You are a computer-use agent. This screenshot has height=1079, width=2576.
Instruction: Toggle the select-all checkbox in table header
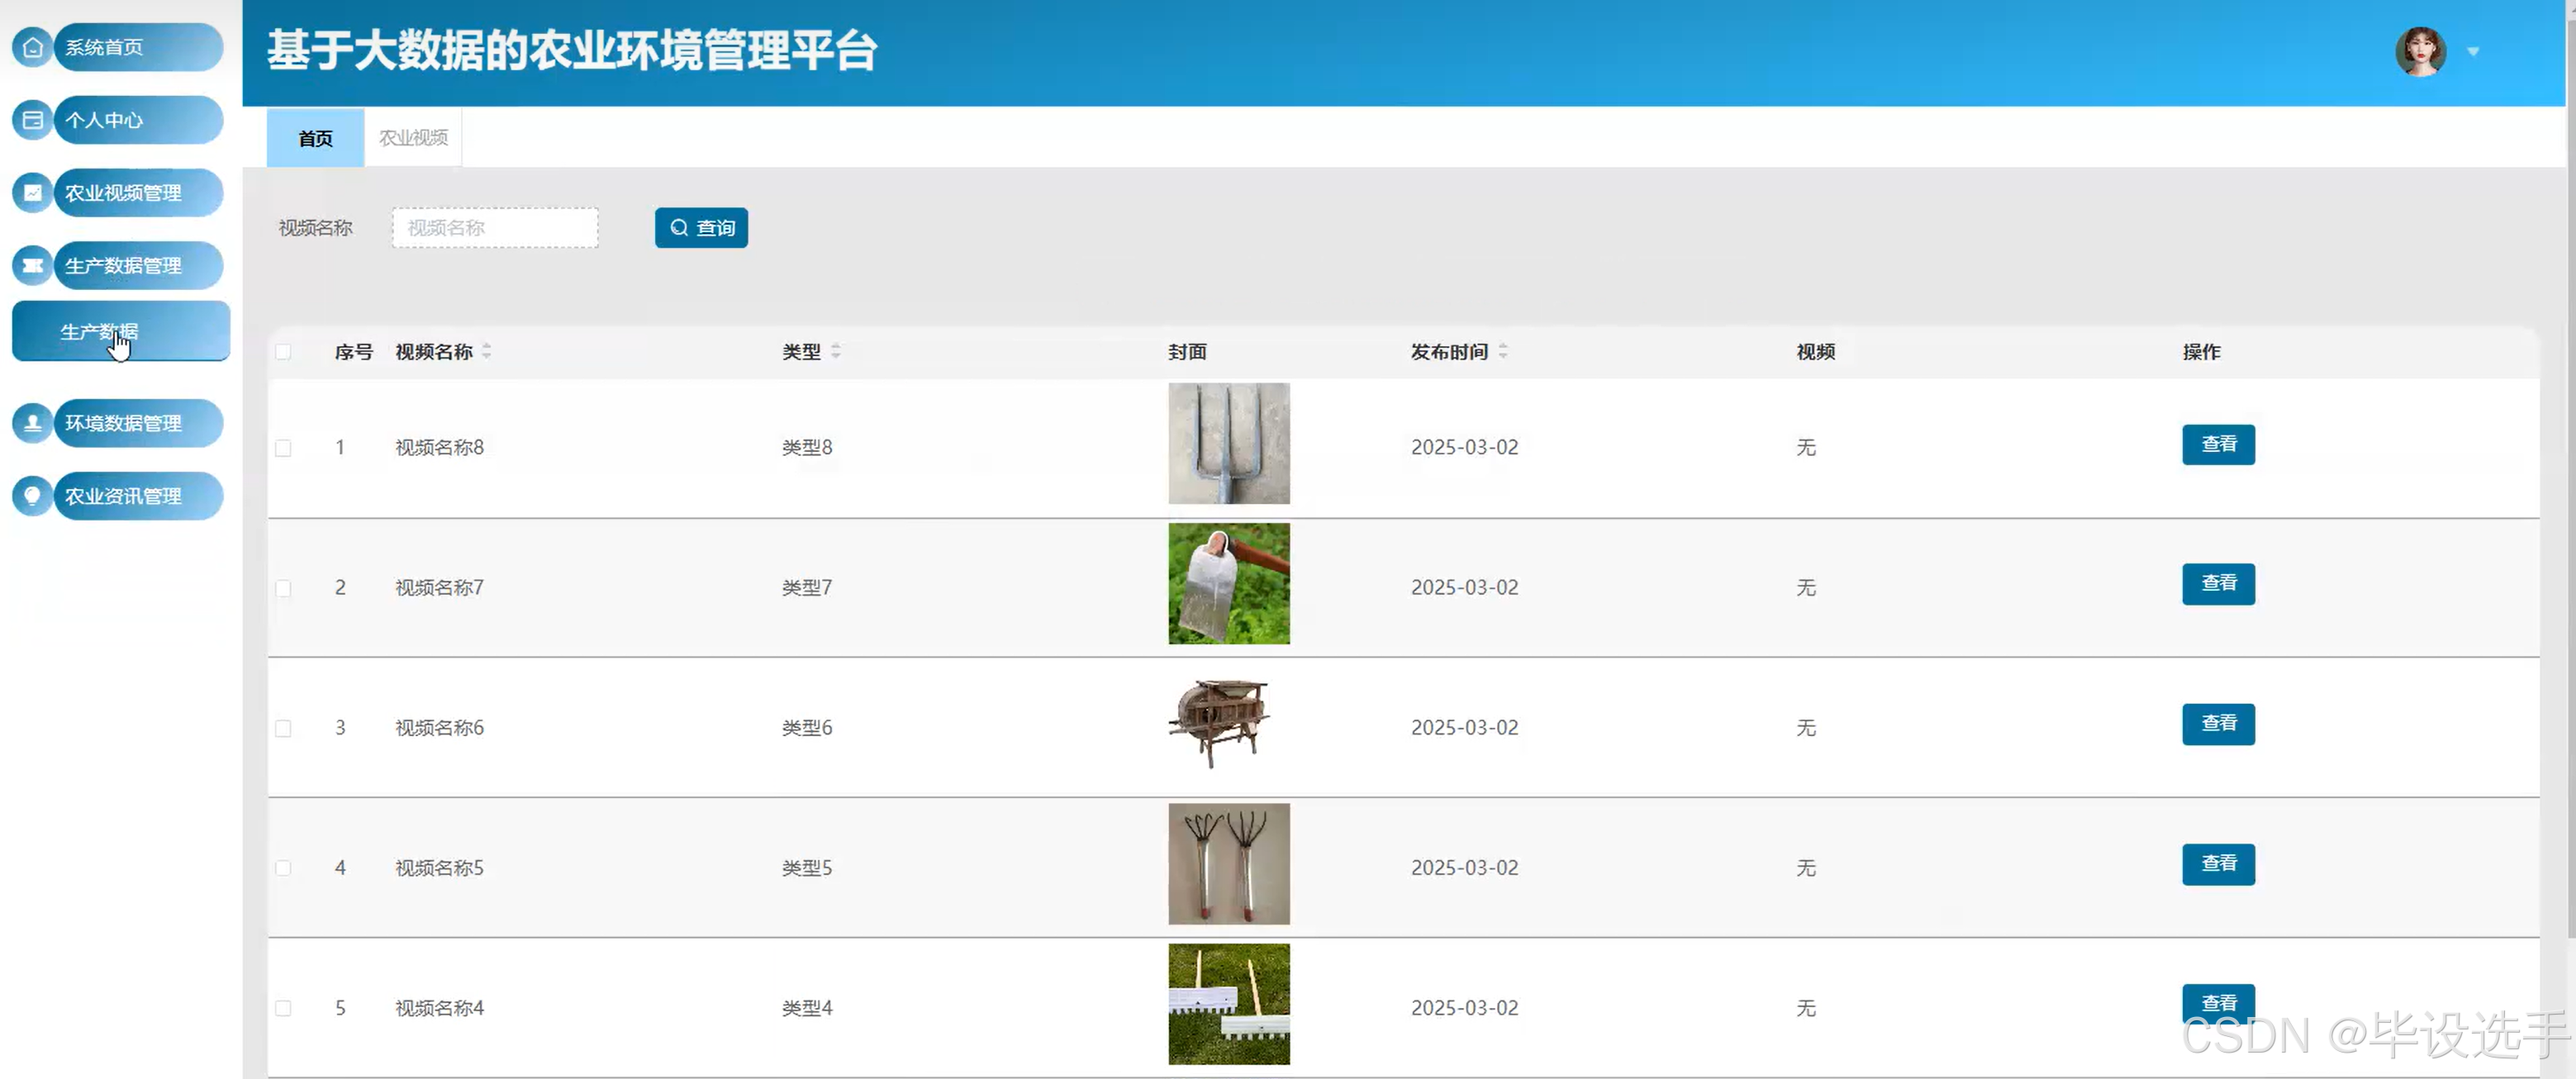pyautogui.click(x=283, y=351)
